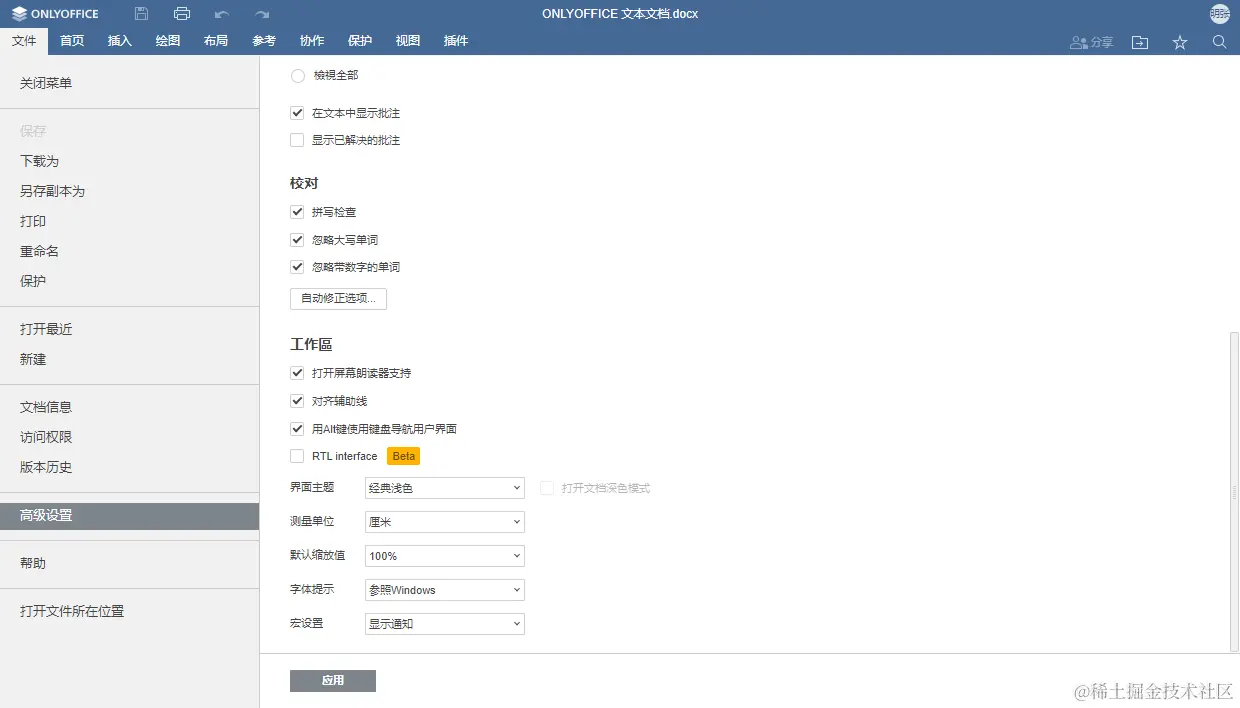Switch to the 插件 tab

456,41
